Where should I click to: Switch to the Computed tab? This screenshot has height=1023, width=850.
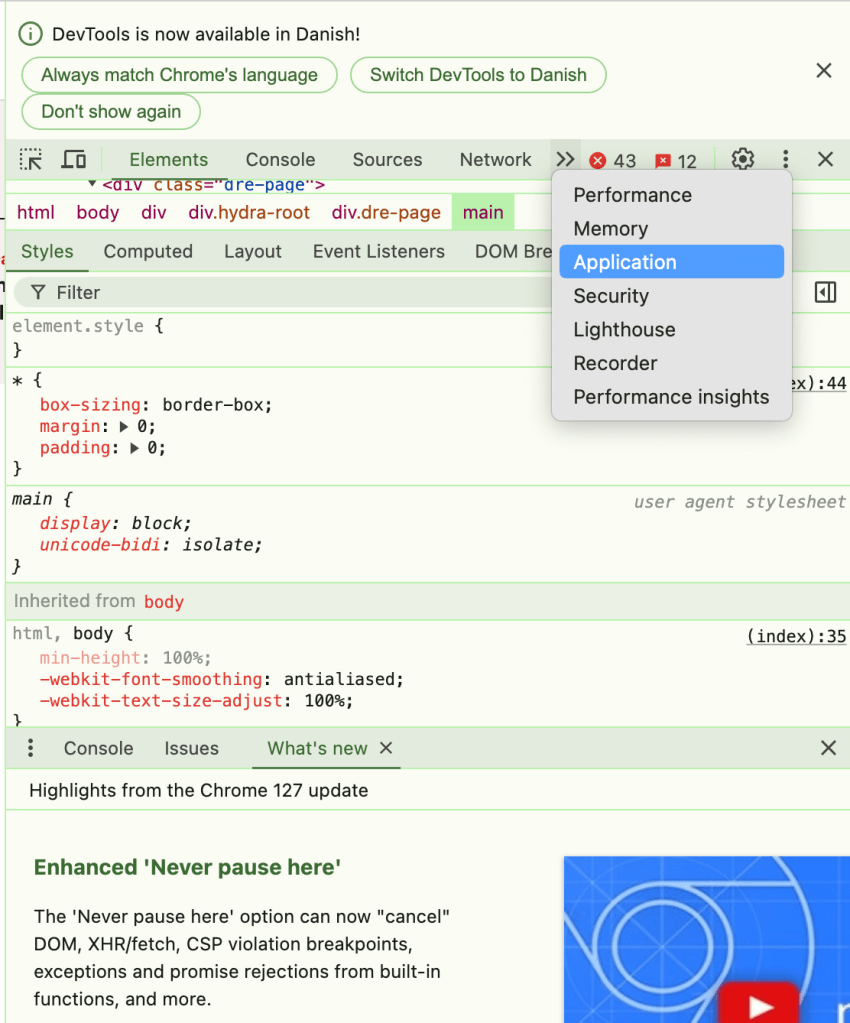148,252
